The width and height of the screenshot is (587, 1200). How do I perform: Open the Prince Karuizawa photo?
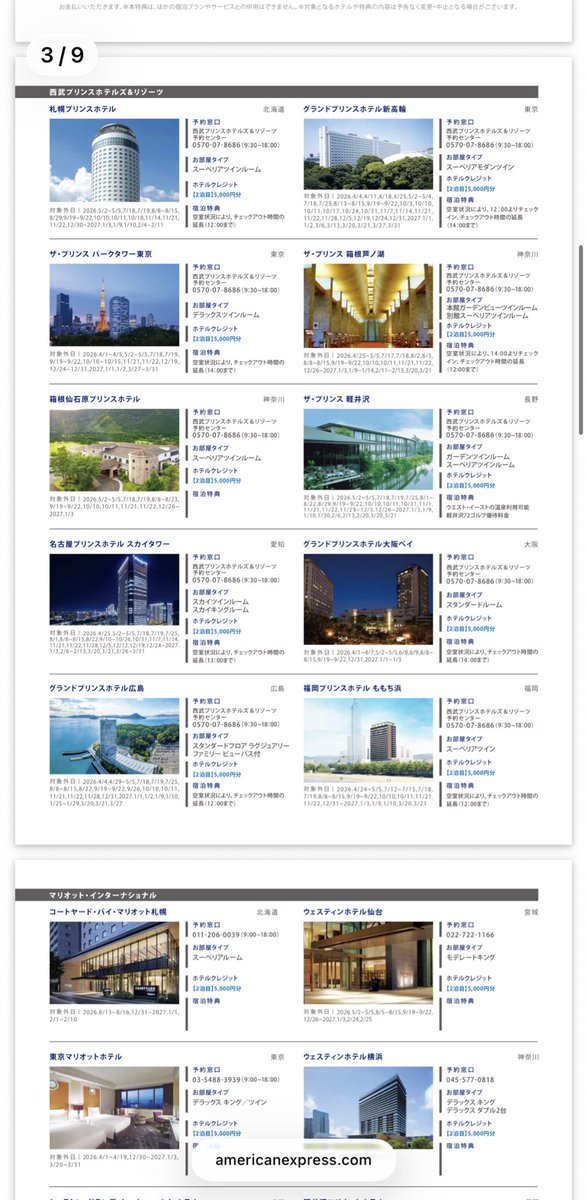click(x=368, y=450)
